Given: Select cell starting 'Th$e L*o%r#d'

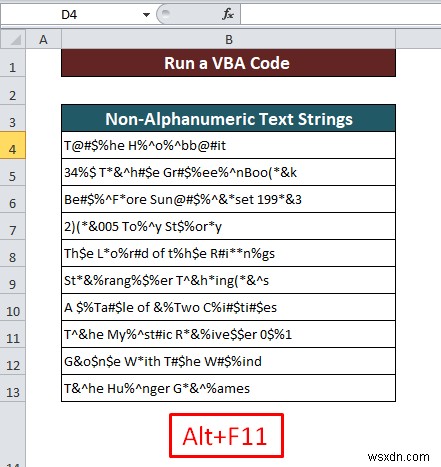Looking at the screenshot, I should click(228, 253).
